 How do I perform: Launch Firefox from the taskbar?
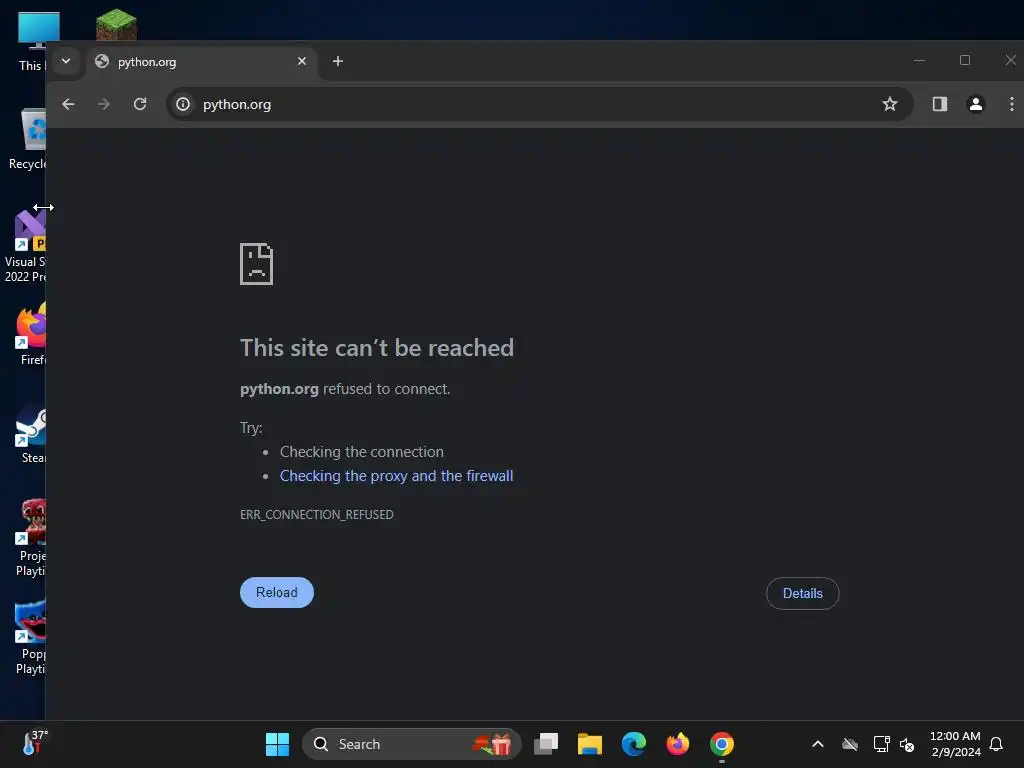[678, 744]
